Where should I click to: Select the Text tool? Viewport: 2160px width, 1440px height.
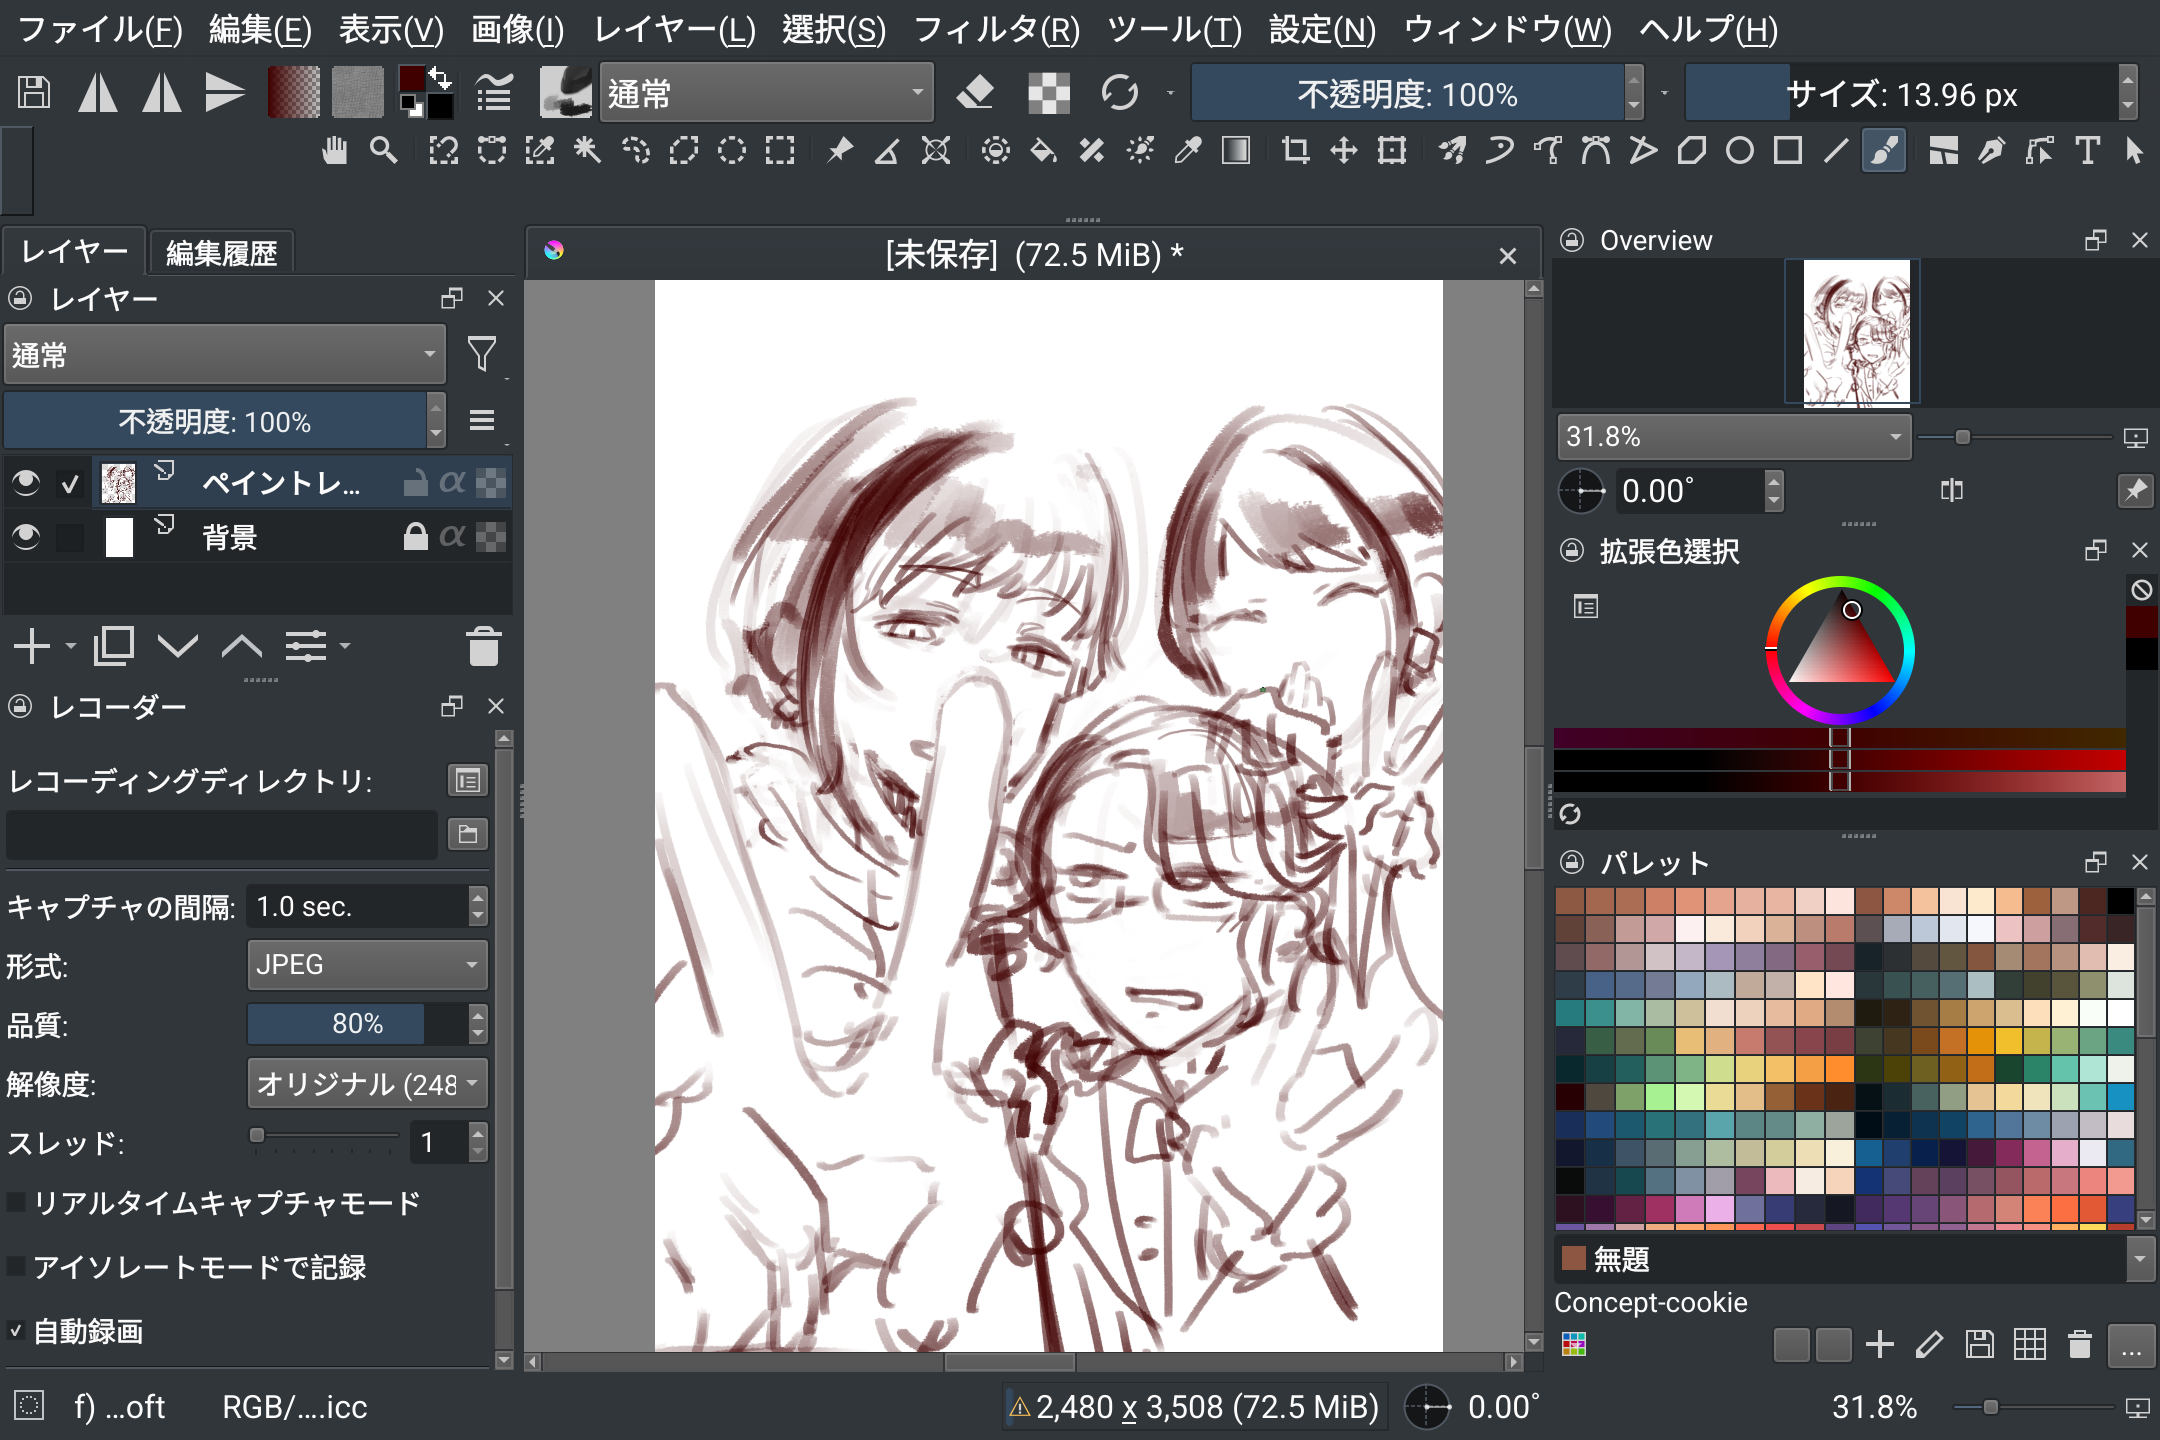(x=2087, y=151)
